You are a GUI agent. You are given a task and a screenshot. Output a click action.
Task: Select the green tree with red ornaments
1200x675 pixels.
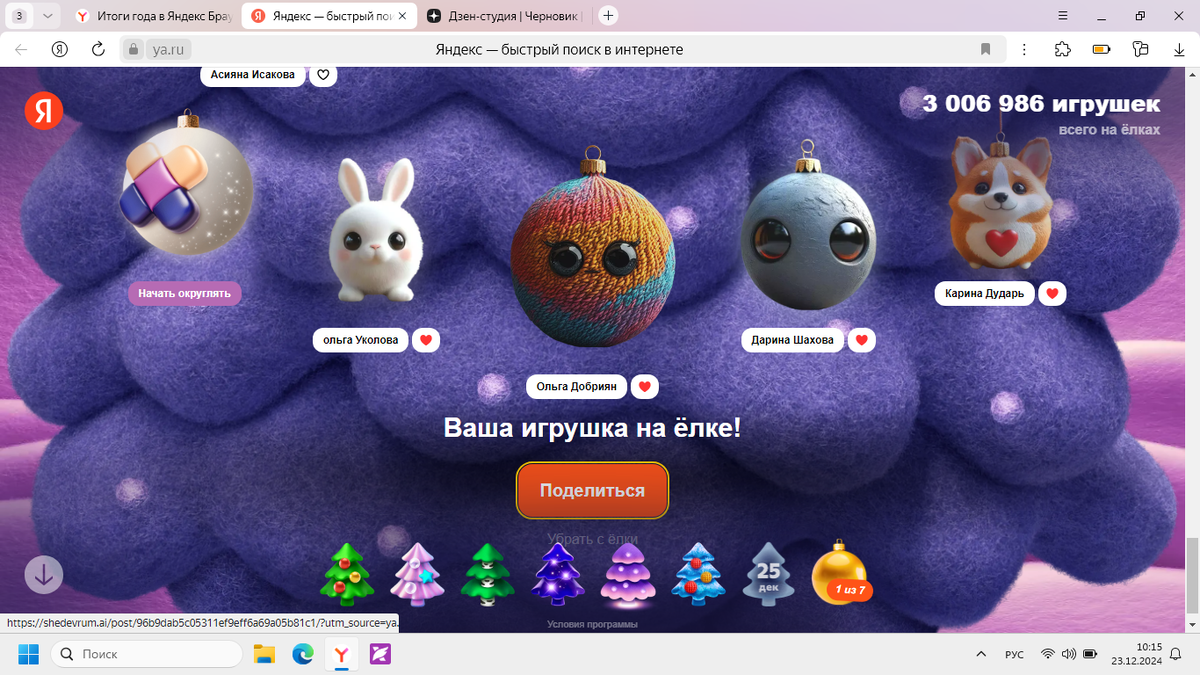[346, 574]
